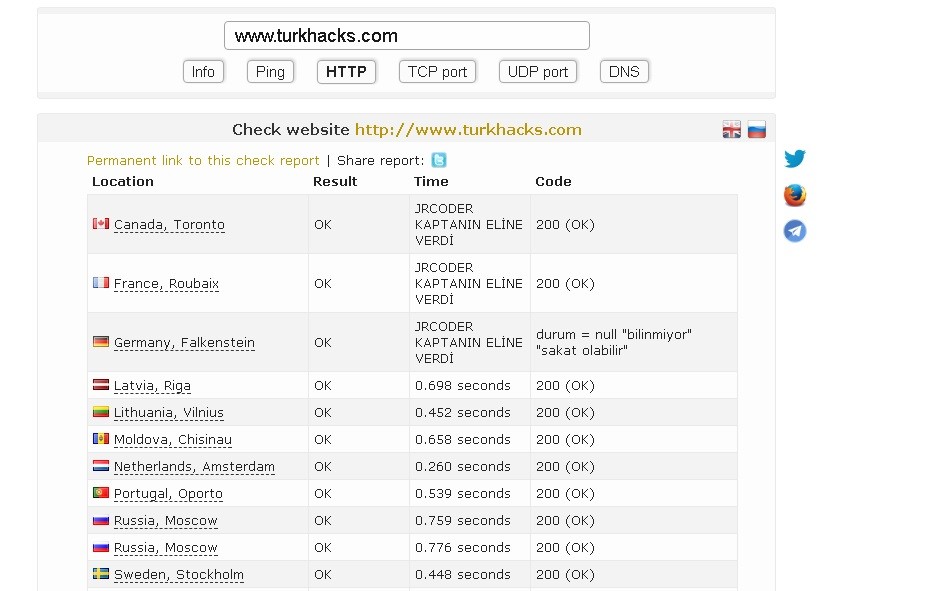Run the Ping check
Screen dimensions: 940x591
click(x=270, y=72)
